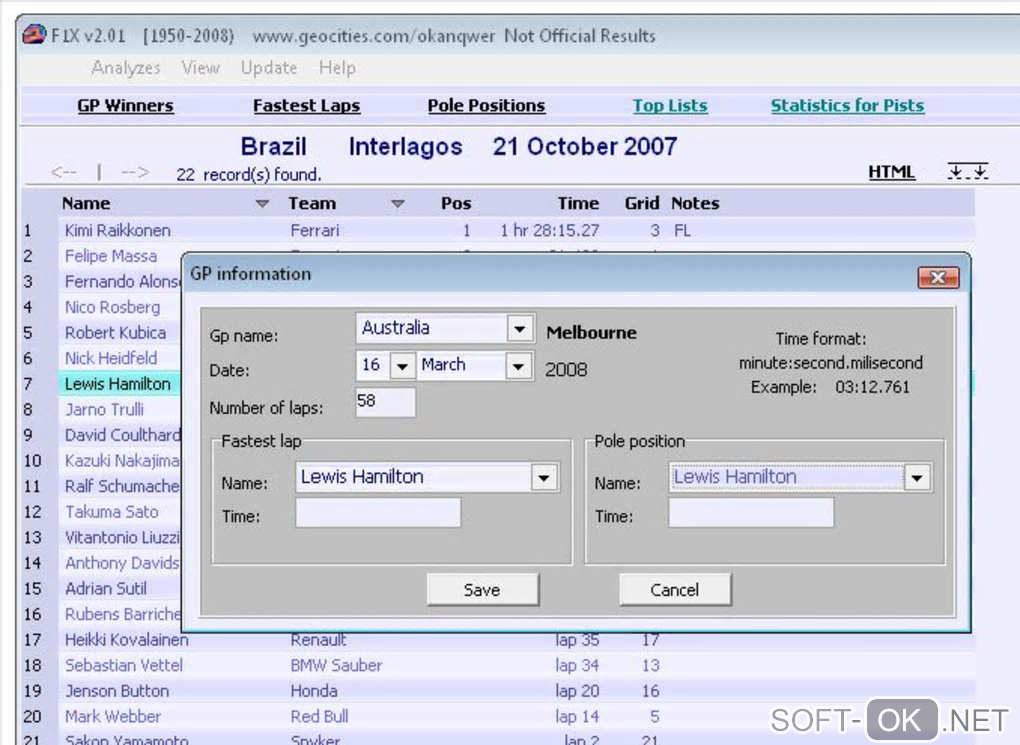Select Kimi Raikkonen in results list
The image size is (1020, 745).
click(117, 230)
